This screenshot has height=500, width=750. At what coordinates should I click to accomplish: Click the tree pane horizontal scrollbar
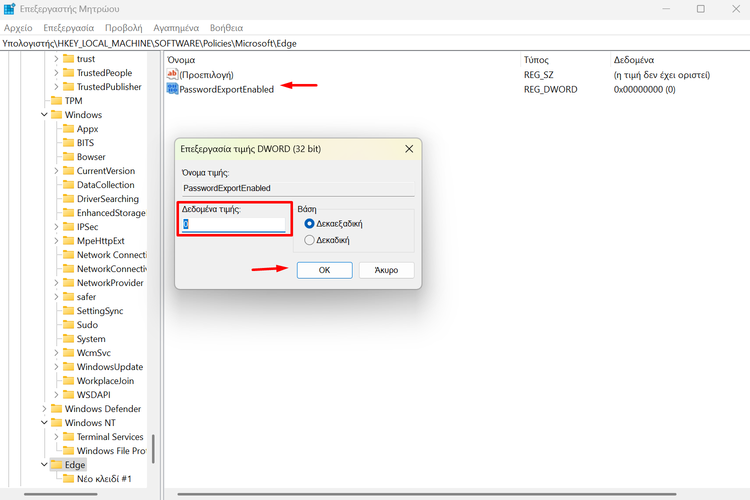(61, 494)
